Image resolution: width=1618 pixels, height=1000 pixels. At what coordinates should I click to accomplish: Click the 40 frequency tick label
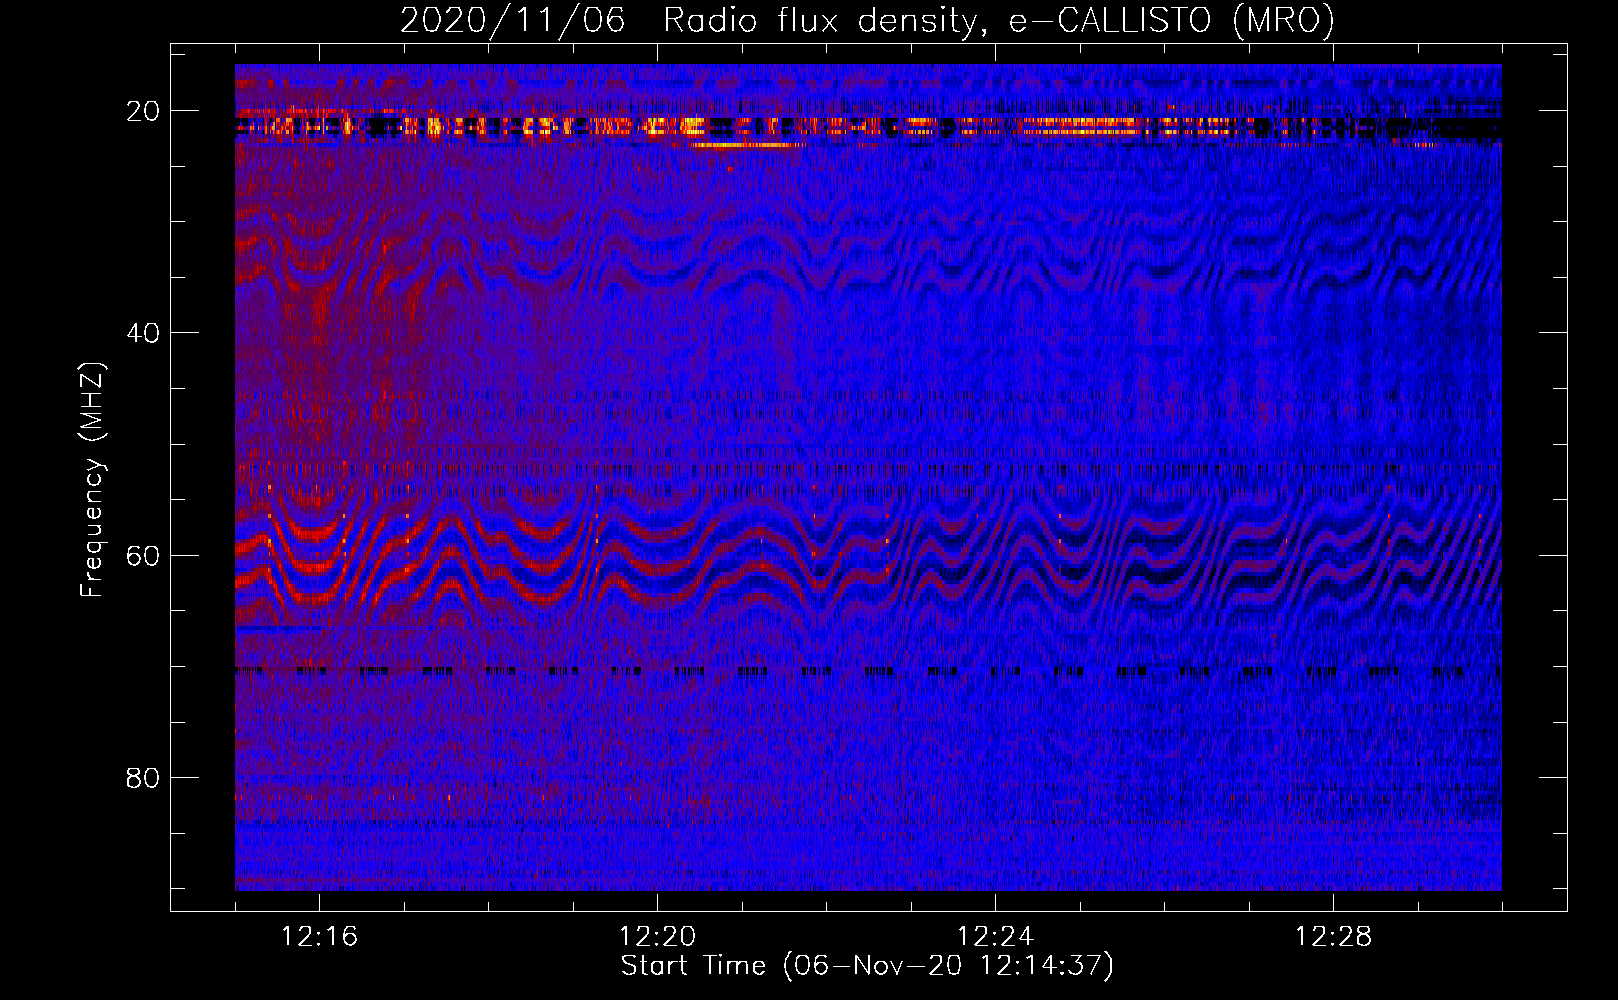tap(143, 333)
